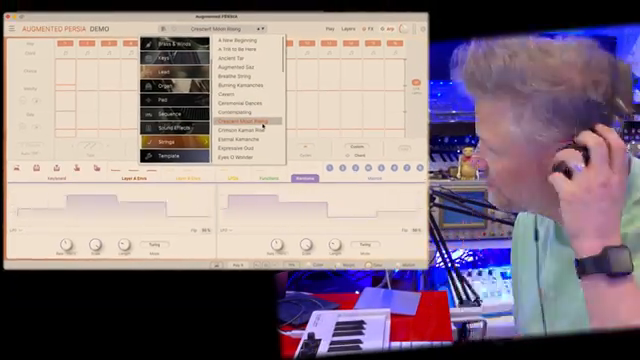Load preset Ceremonial Dances
This screenshot has width=640, height=360.
[240, 103]
